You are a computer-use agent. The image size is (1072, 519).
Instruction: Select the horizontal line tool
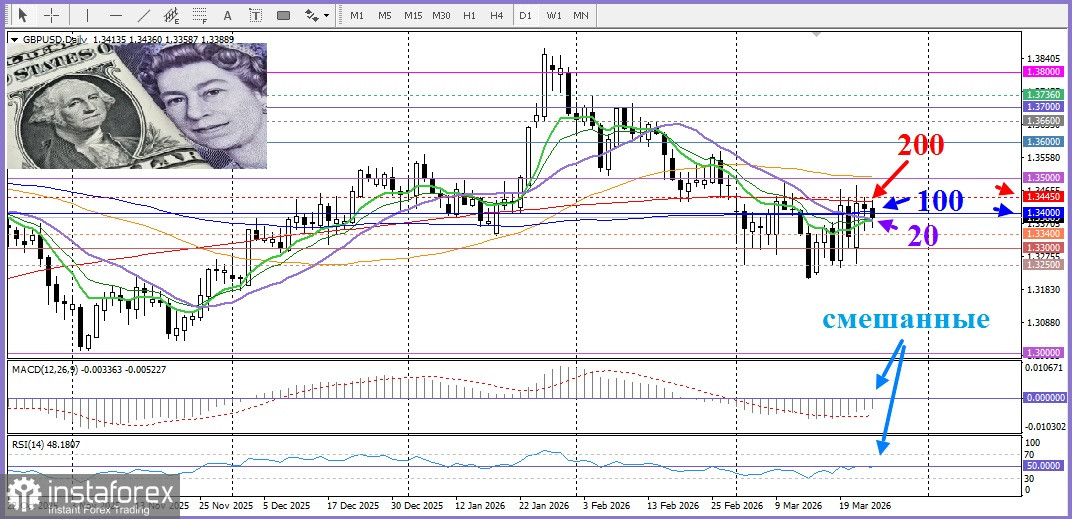coord(115,15)
